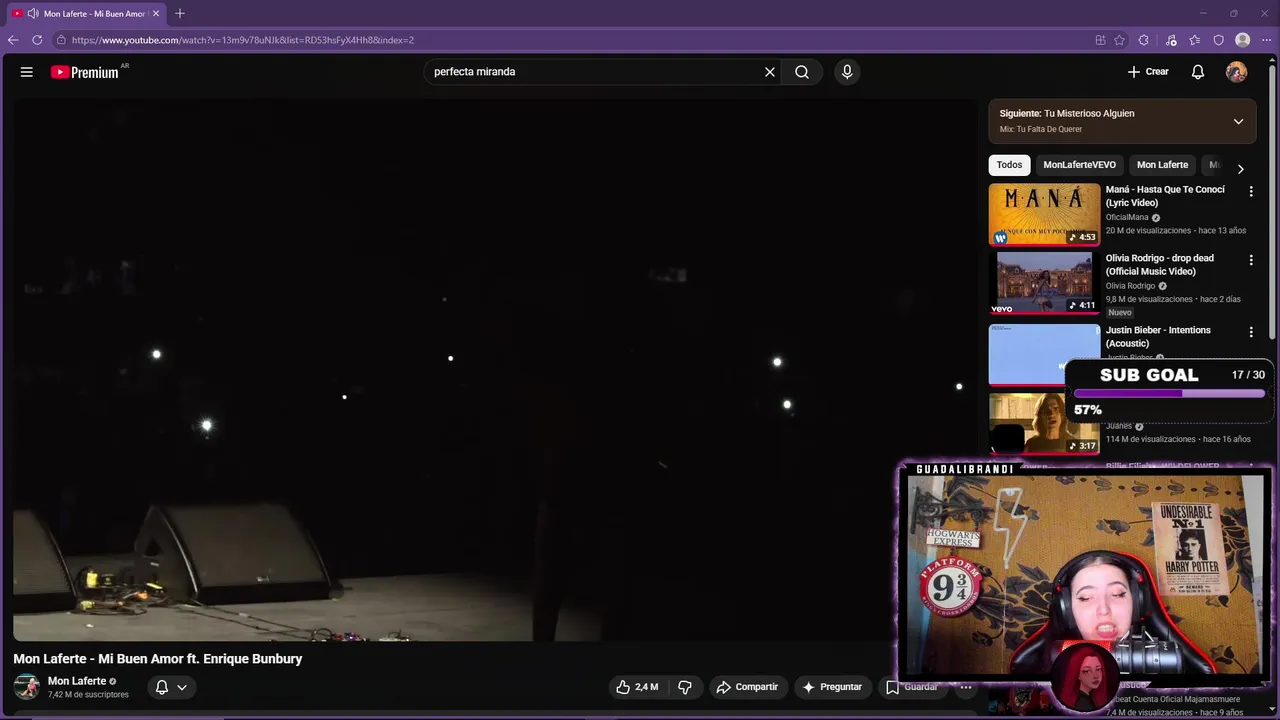Screen dimensions: 1280x720
Task: Open browser app availability icon in address bar
Action: click(x=1100, y=40)
